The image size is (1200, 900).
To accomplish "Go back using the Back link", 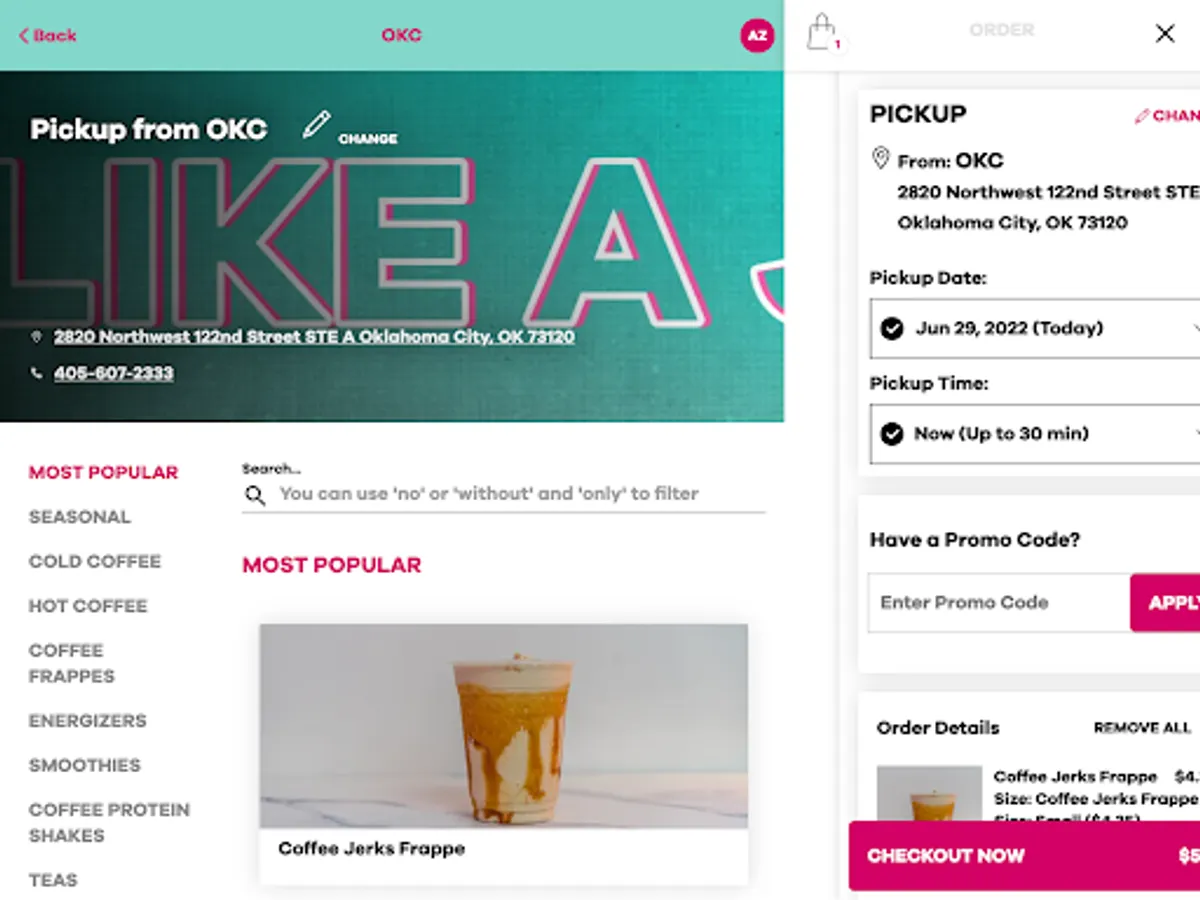I will [47, 35].
